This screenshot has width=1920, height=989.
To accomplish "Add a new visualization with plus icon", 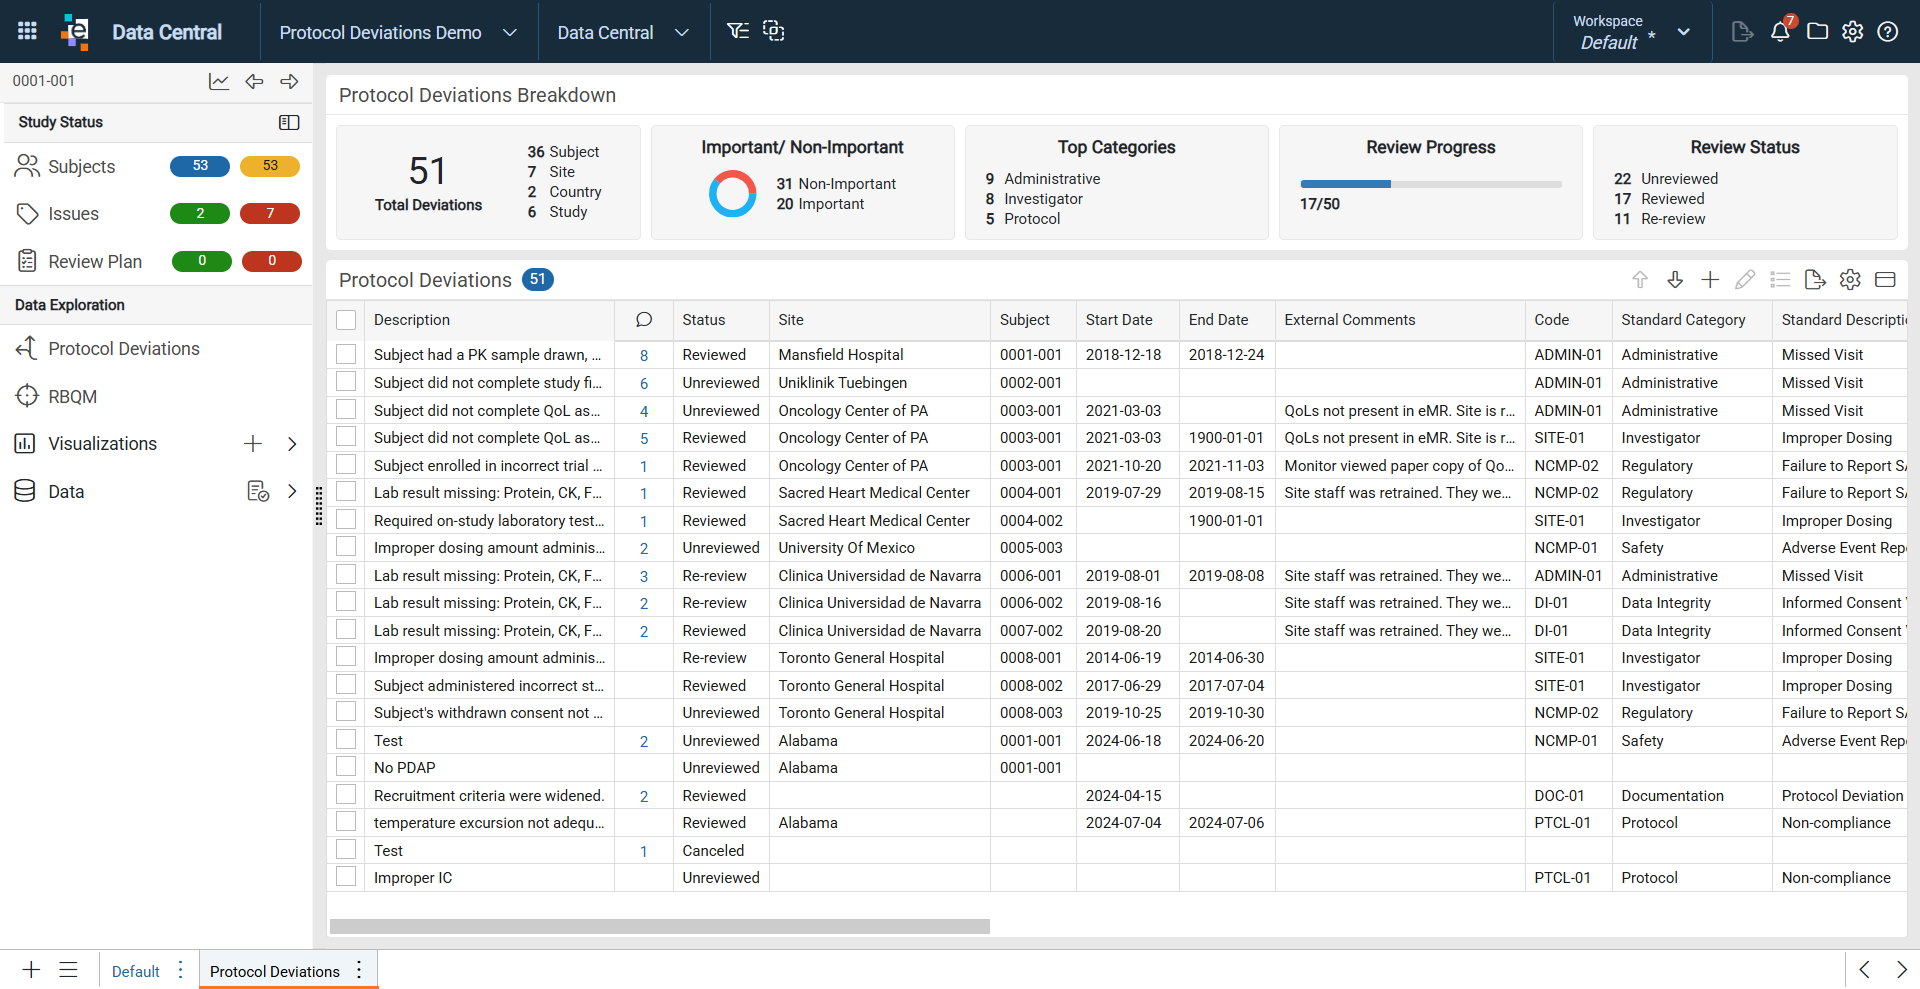I will [253, 444].
